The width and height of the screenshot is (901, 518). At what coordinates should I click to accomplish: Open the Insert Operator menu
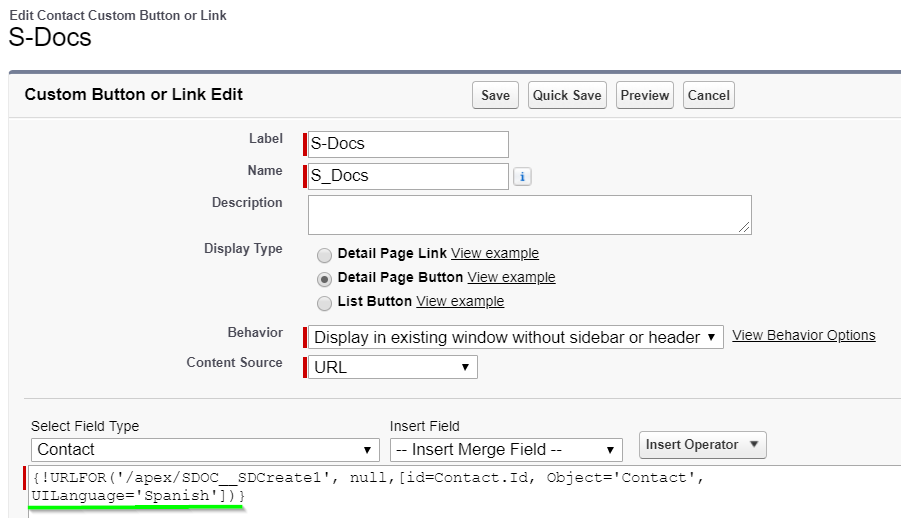click(x=702, y=445)
